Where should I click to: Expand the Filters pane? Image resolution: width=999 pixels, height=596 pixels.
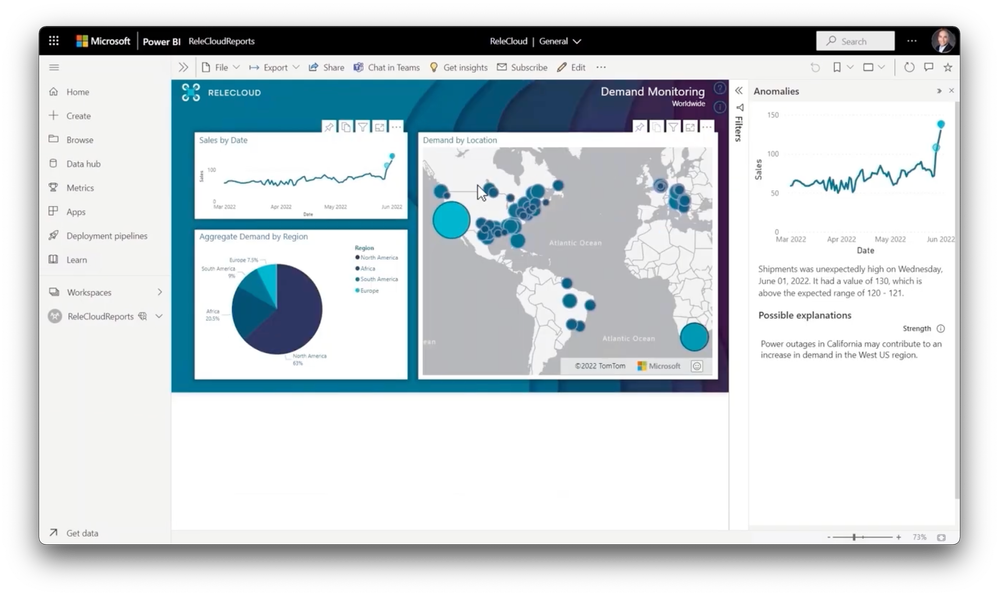(738, 91)
